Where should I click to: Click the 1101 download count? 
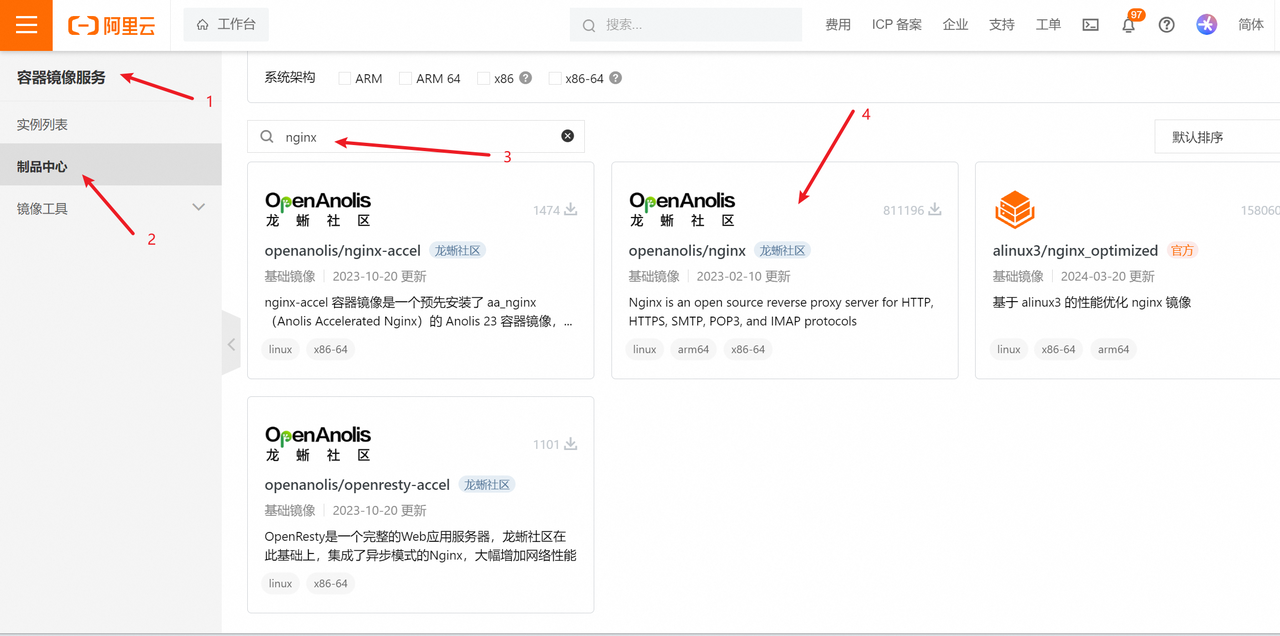[546, 444]
